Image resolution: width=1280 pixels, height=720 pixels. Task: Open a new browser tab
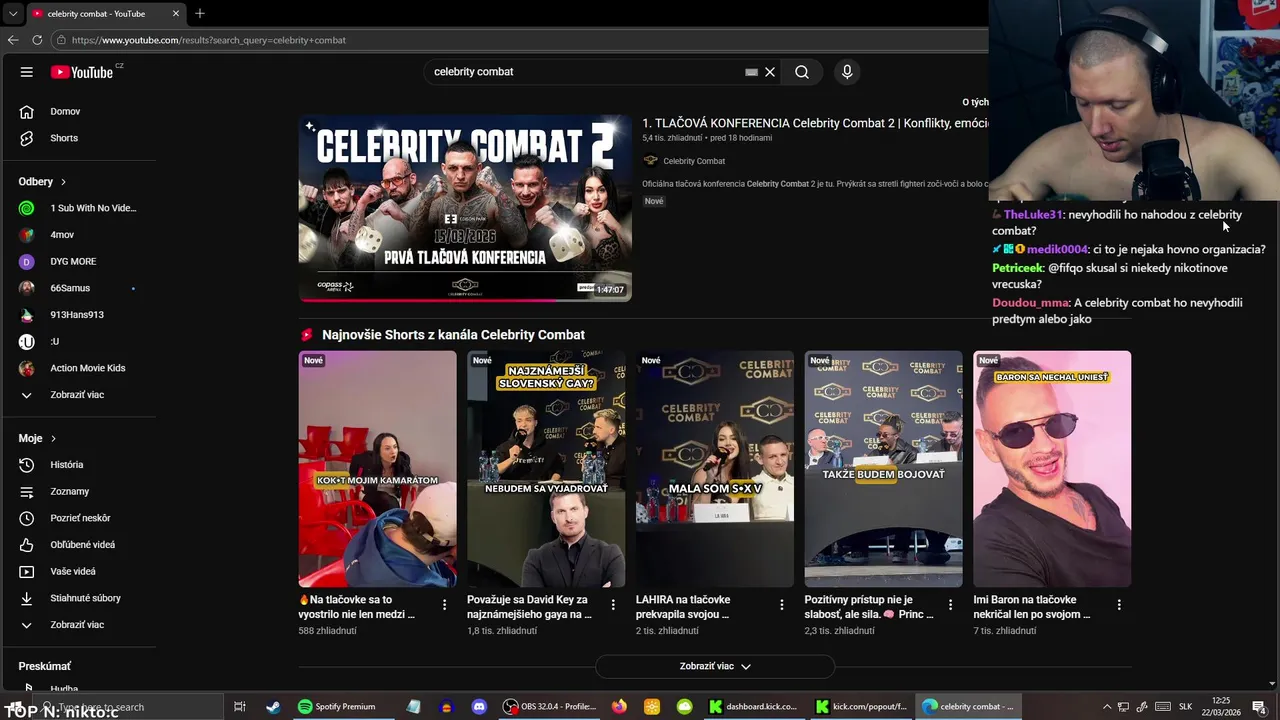[x=200, y=14]
